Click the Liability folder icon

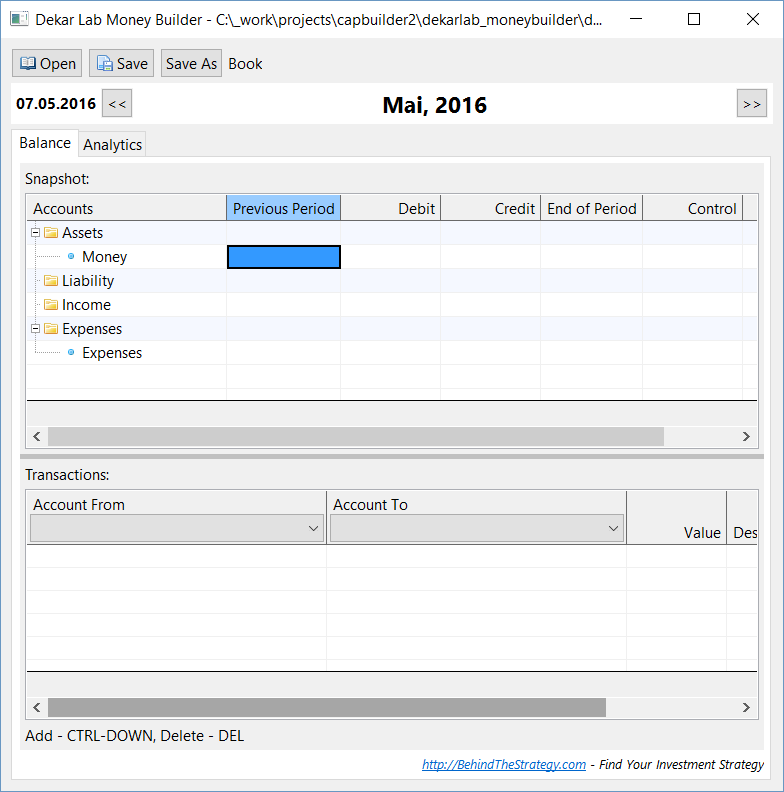click(51, 280)
